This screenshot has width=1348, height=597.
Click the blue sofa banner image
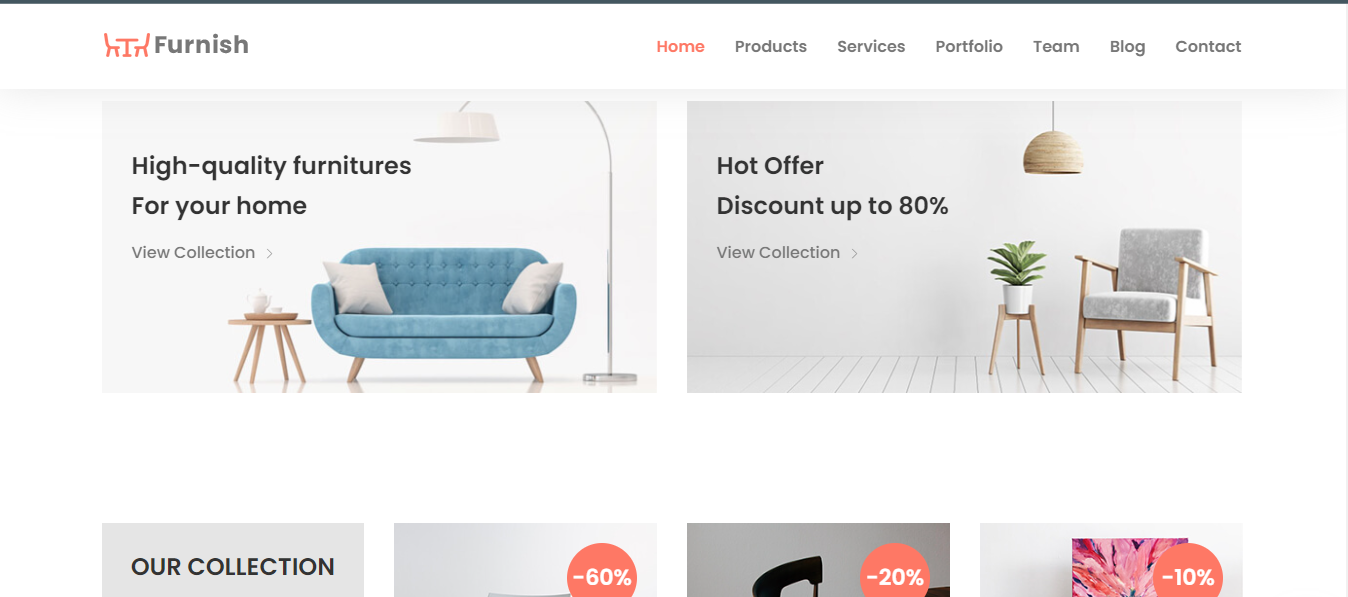[379, 246]
